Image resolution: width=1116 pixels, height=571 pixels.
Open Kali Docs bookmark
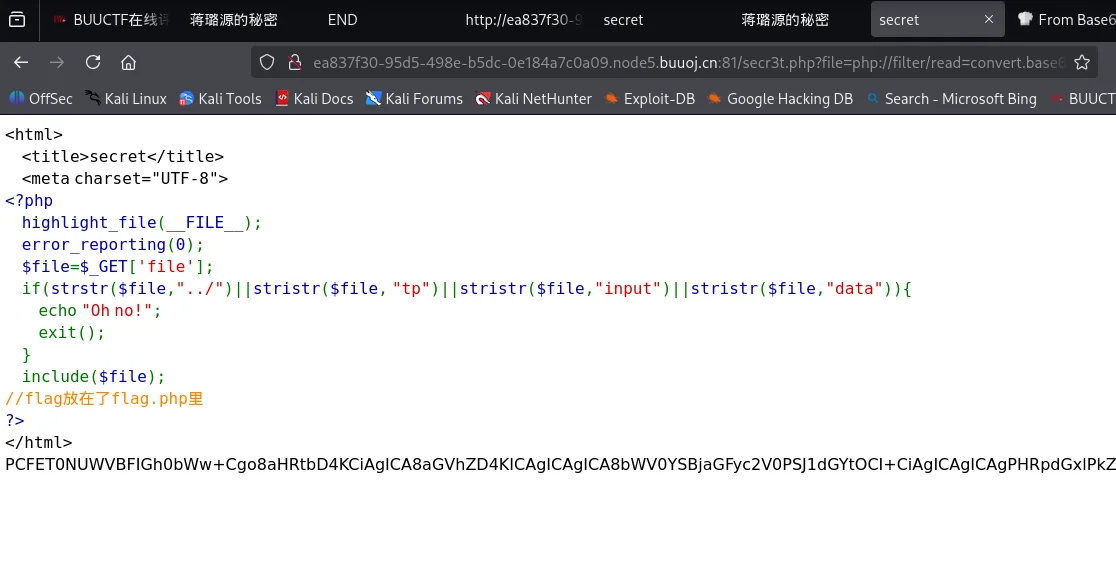click(x=314, y=99)
